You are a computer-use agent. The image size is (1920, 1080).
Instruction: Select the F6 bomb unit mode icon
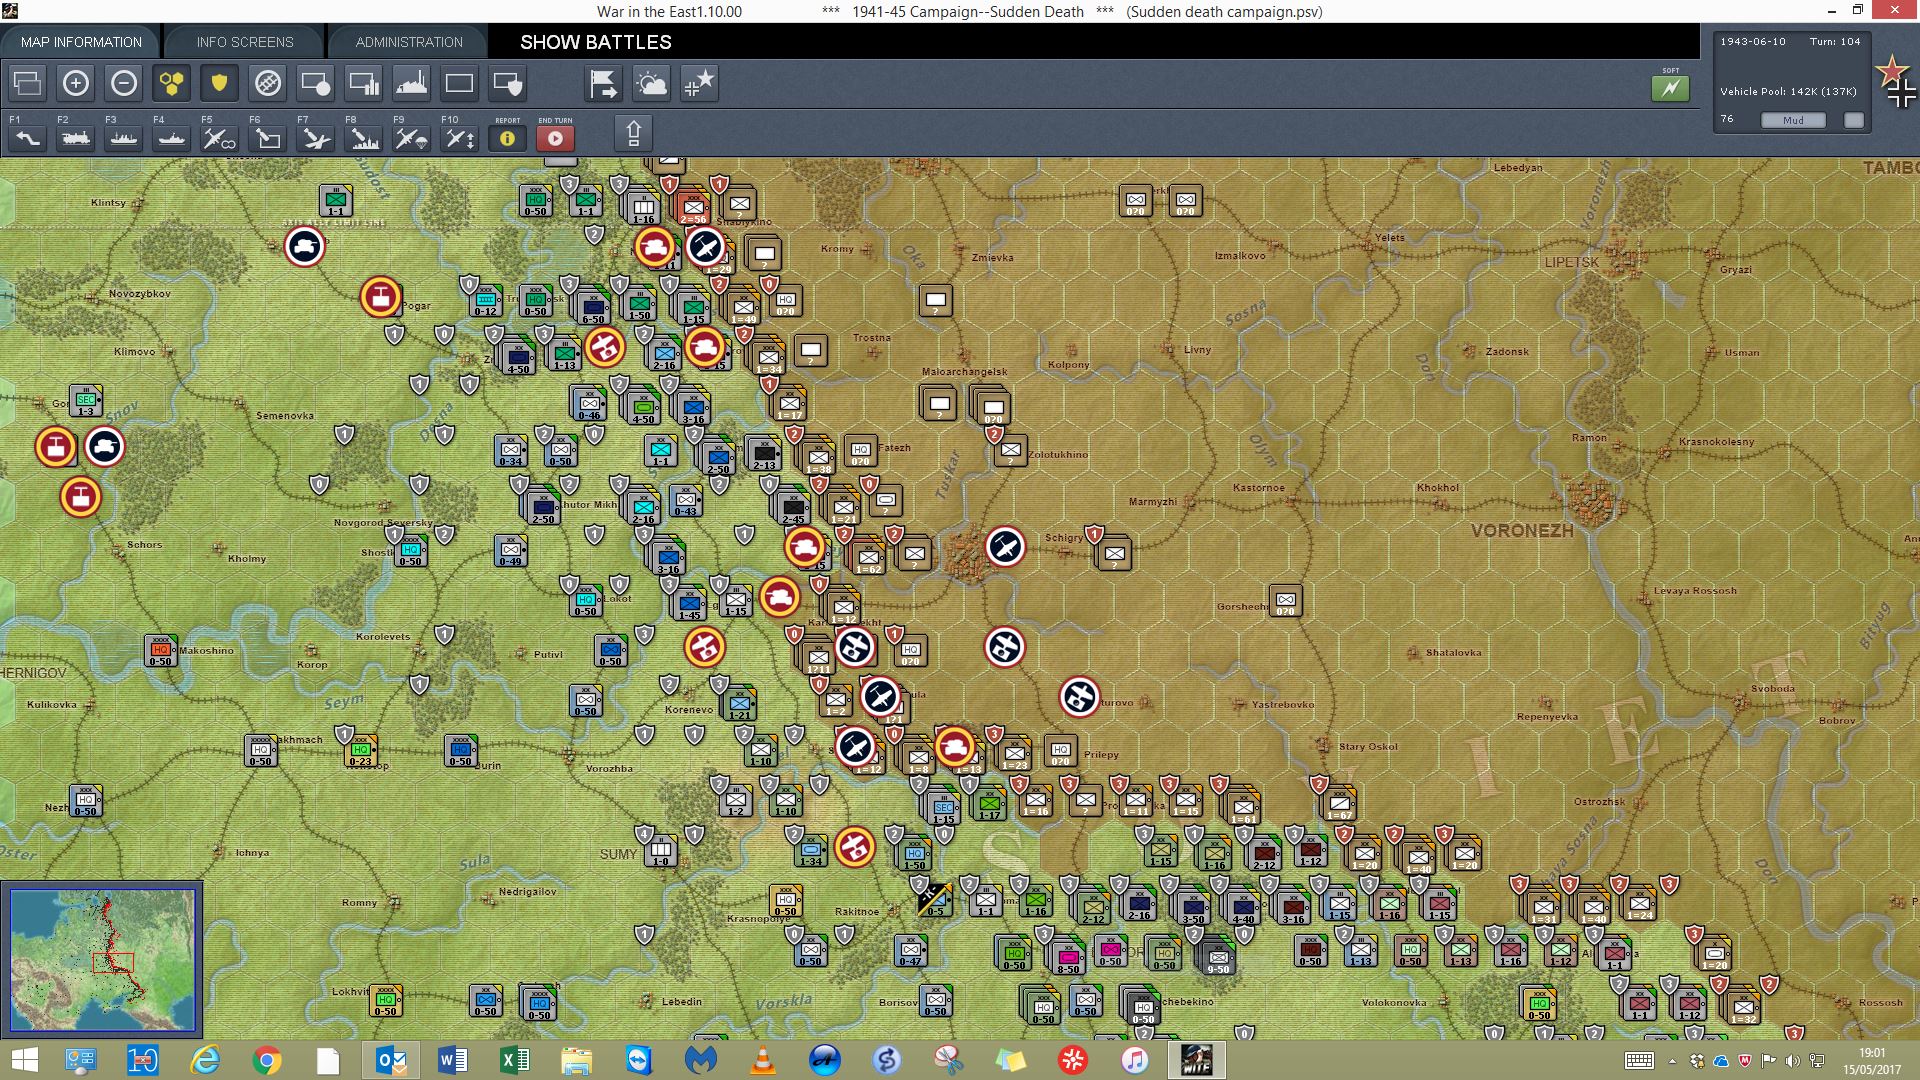click(x=268, y=137)
